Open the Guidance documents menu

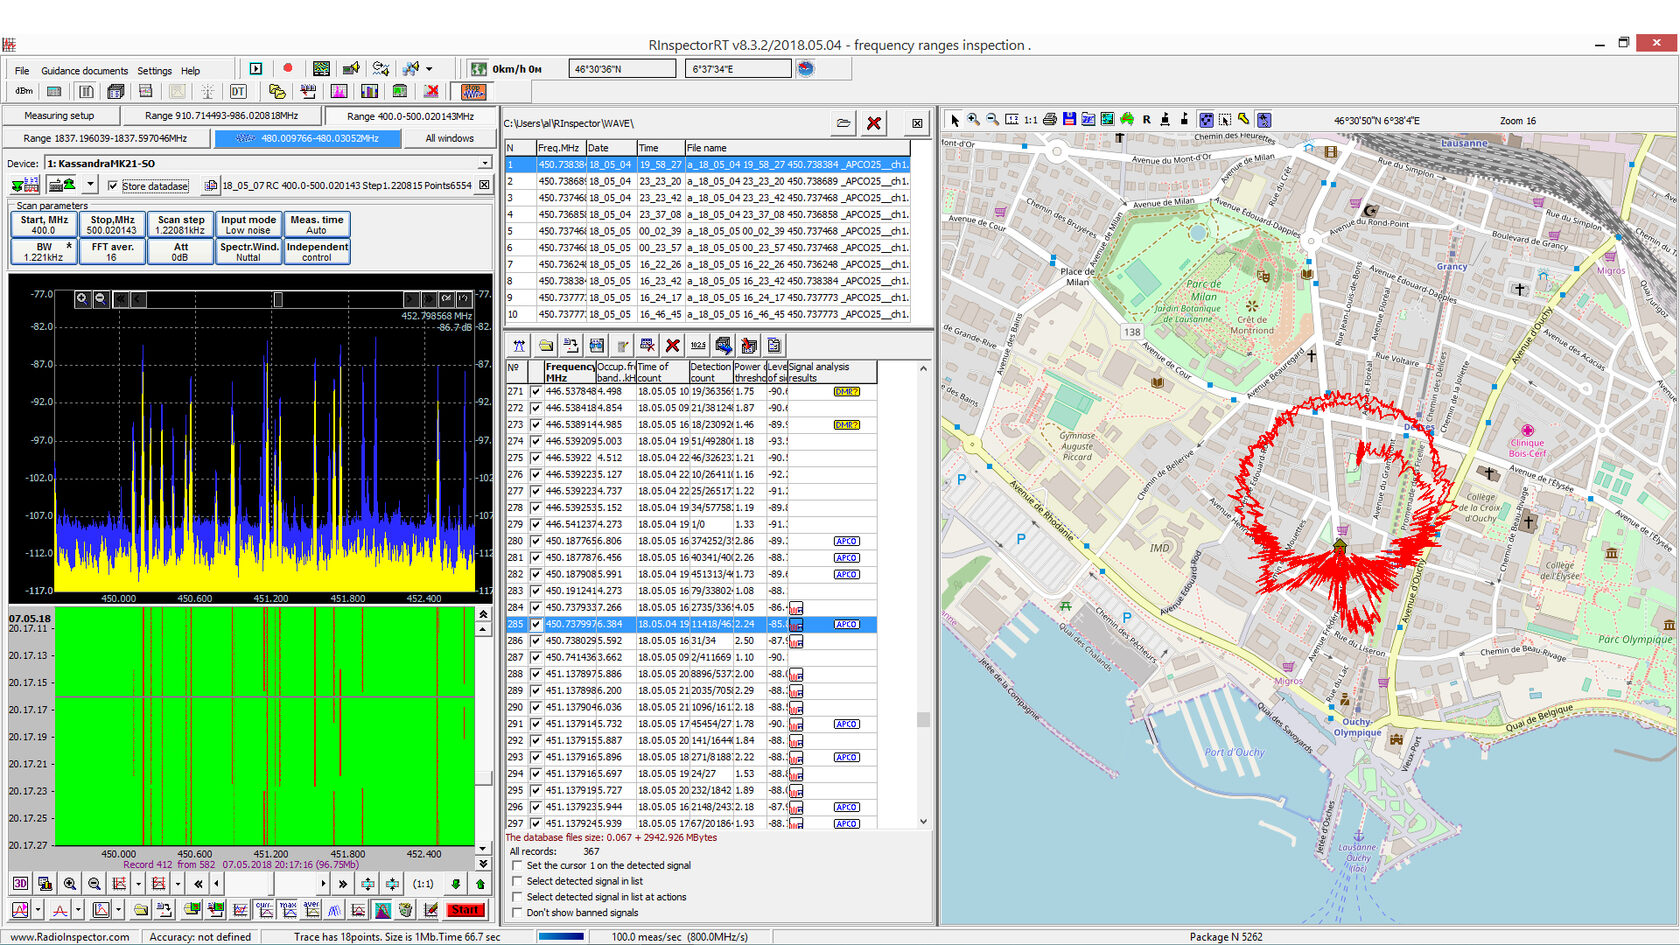tap(84, 71)
